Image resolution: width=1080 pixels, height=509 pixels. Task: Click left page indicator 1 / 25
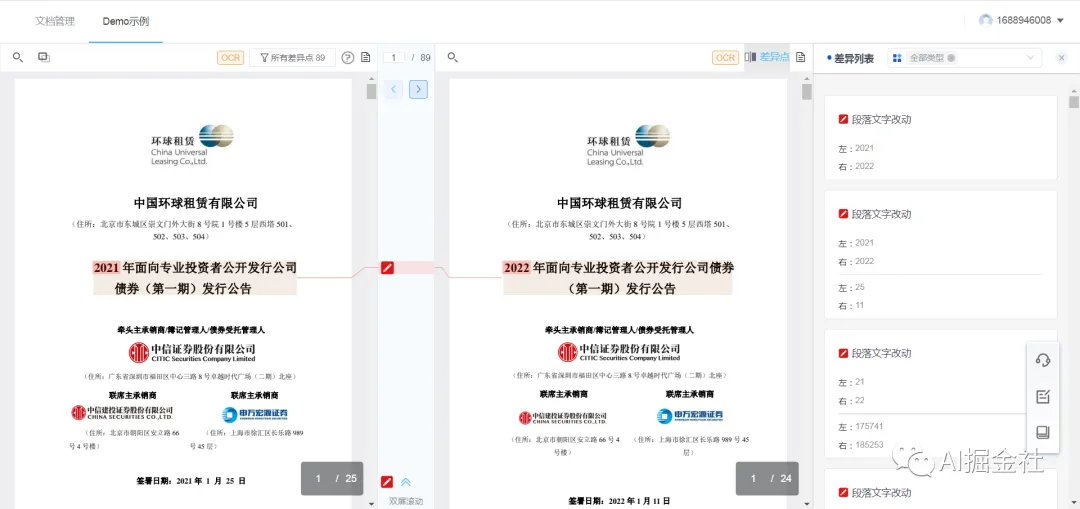pyautogui.click(x=332, y=478)
